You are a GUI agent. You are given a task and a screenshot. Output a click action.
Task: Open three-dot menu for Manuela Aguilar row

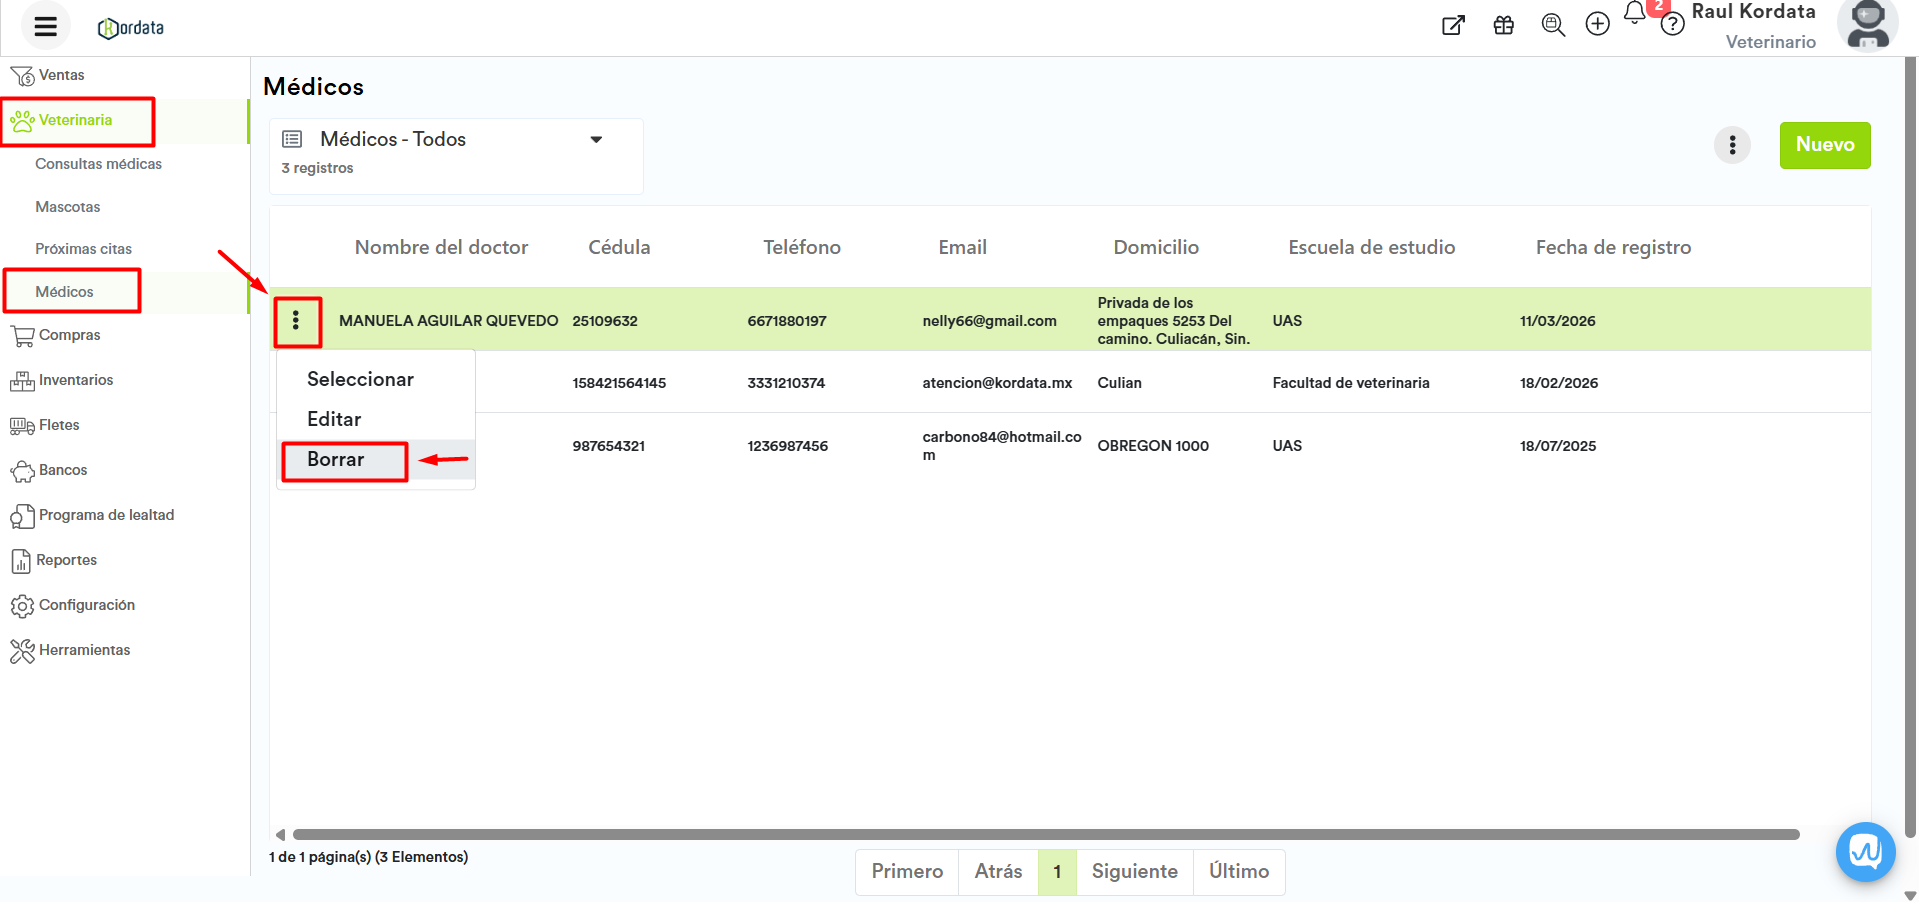[296, 321]
